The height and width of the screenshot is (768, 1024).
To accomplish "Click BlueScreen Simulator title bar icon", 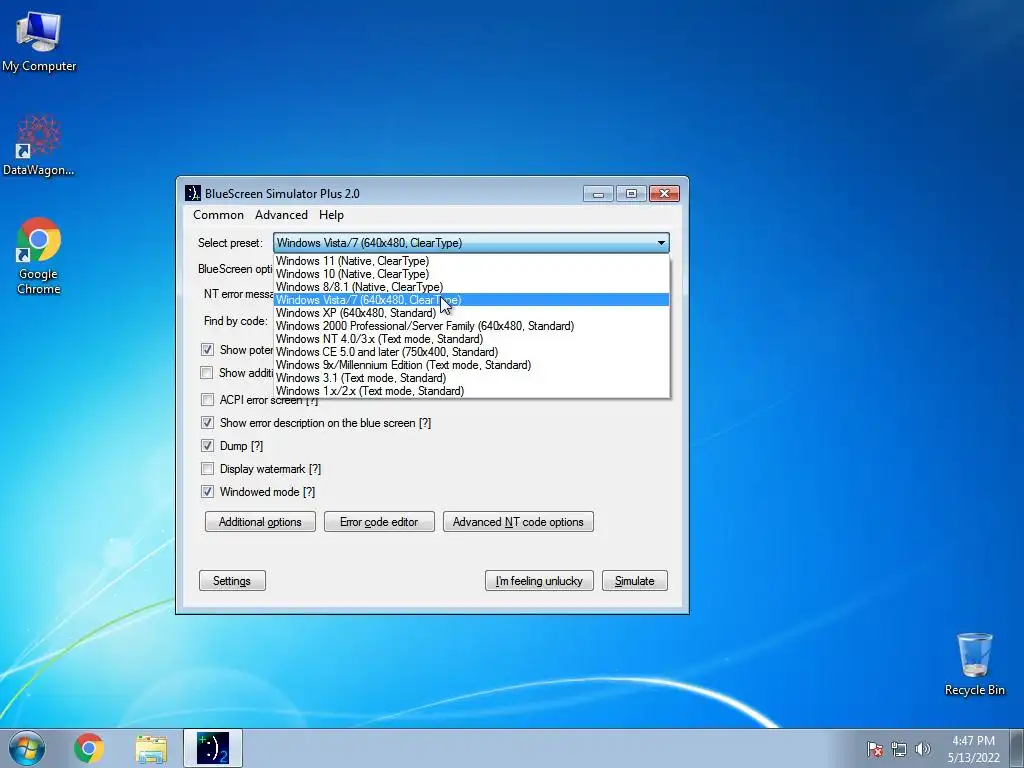I will [x=193, y=193].
